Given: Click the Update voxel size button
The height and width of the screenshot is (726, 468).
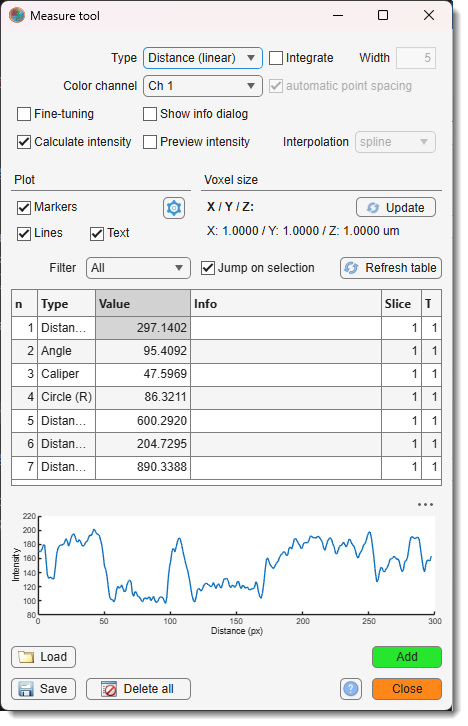Looking at the screenshot, I should click(396, 207).
